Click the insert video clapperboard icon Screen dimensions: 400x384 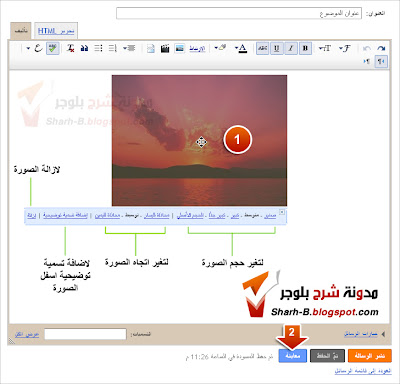pyautogui.click(x=165, y=49)
